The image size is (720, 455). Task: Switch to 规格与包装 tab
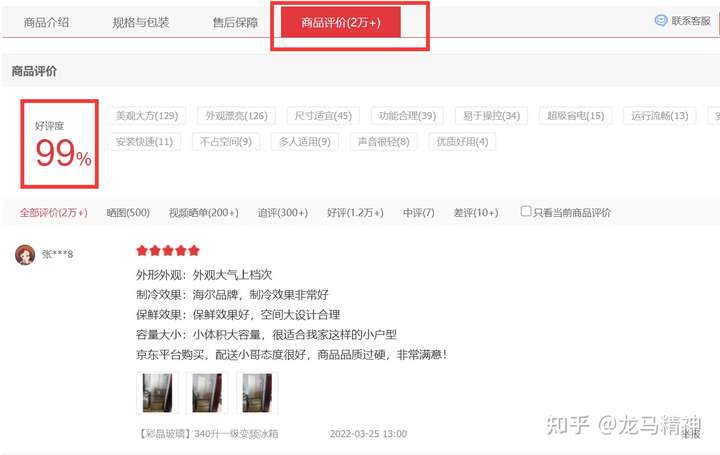tap(141, 22)
